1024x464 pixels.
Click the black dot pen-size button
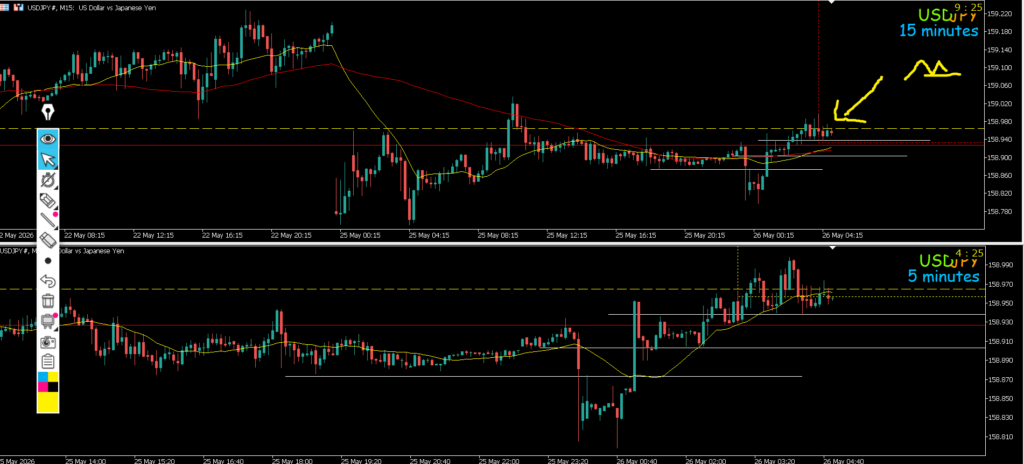pos(48,260)
